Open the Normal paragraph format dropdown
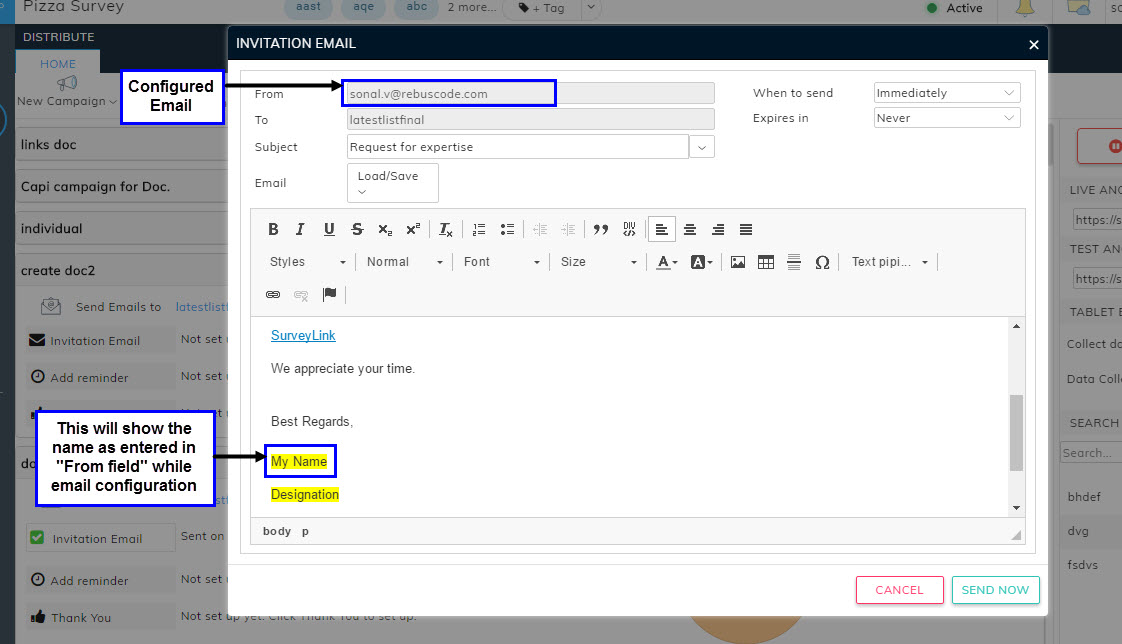The height and width of the screenshot is (644, 1122). coord(404,262)
